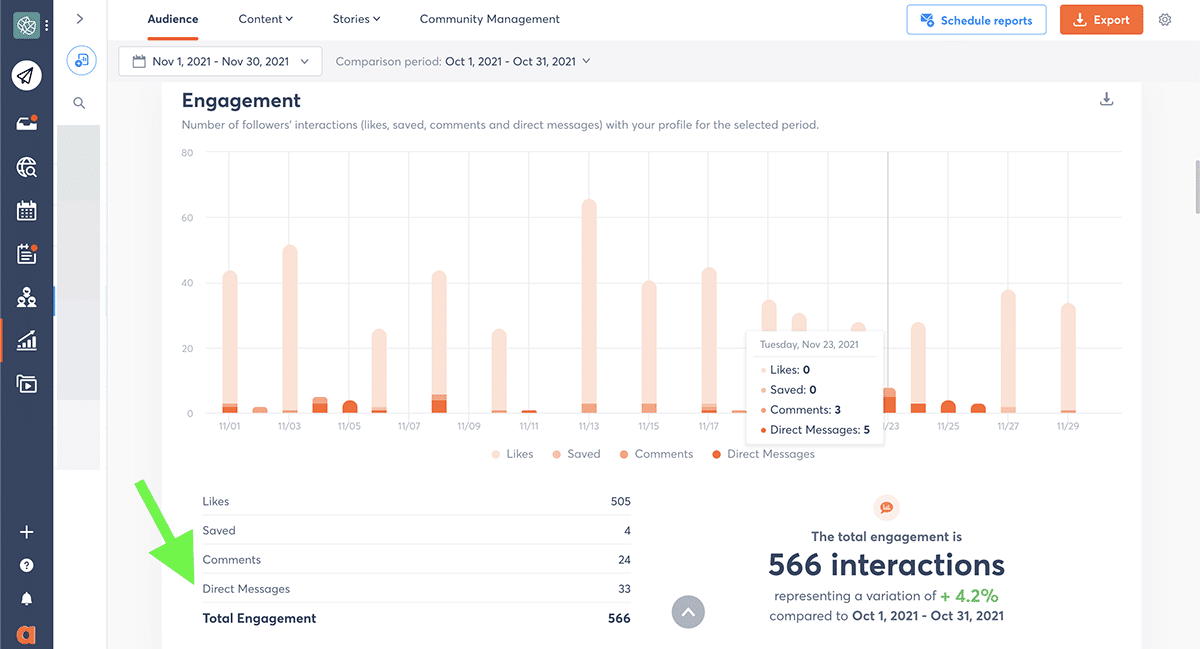This screenshot has width=1200, height=649.
Task: Open the Content menu
Action: (265, 18)
